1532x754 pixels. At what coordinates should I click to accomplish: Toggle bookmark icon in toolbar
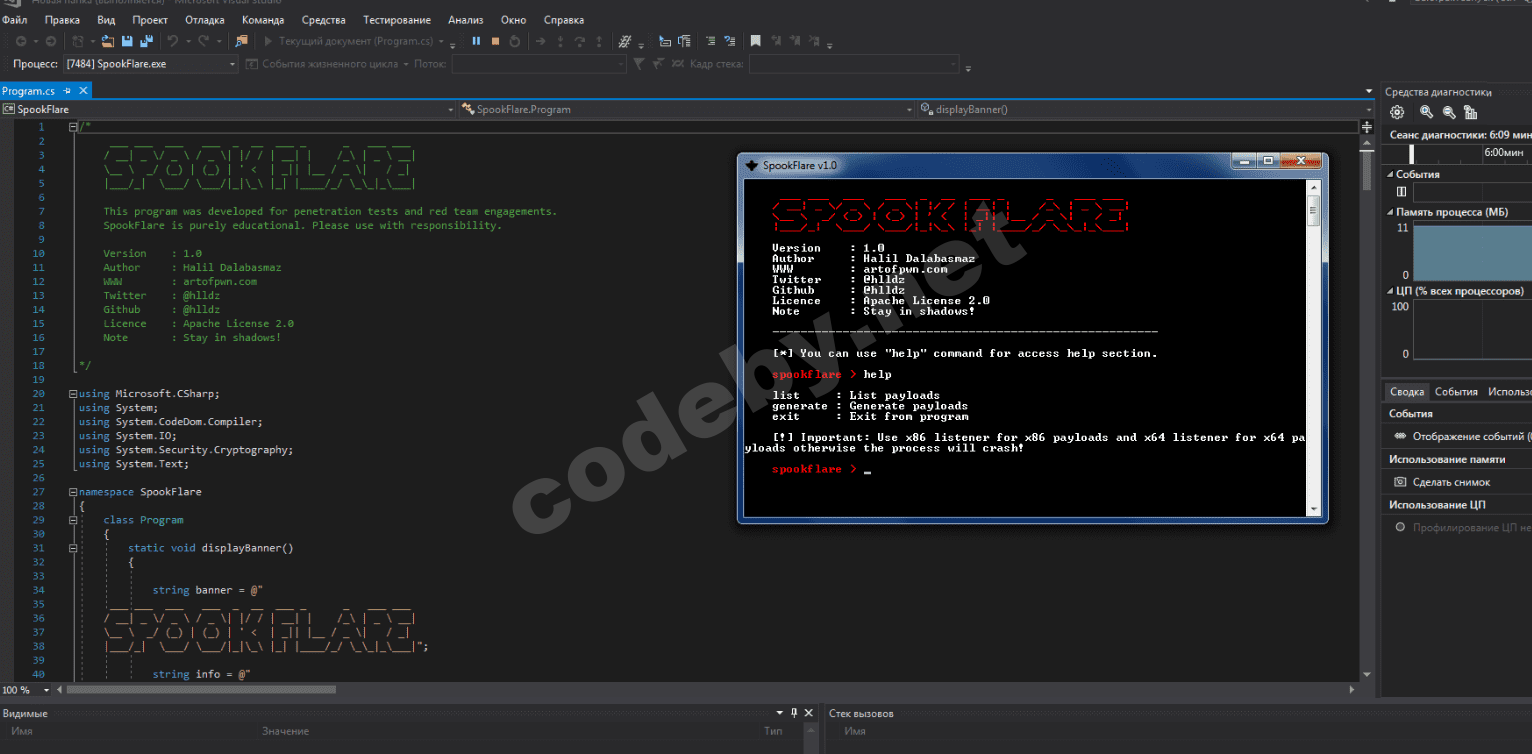[755, 41]
